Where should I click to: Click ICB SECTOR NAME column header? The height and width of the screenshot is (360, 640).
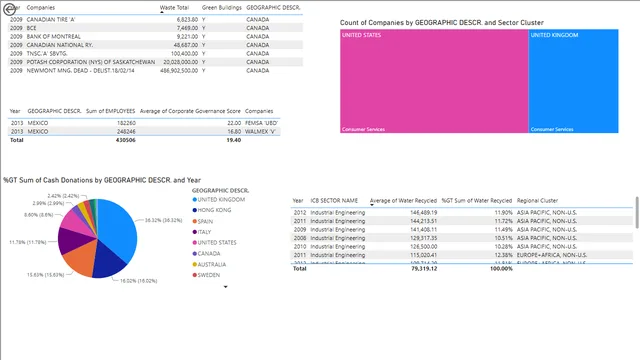click(334, 200)
